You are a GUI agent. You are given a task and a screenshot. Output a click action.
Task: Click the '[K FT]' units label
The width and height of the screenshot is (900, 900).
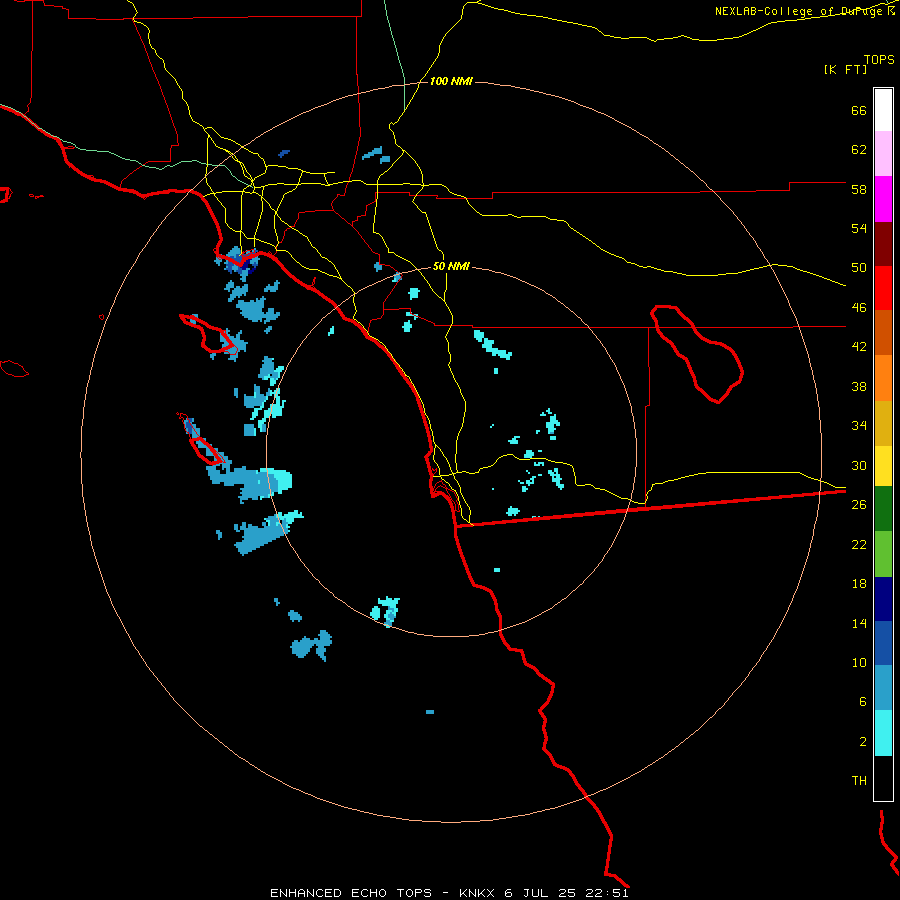[845, 69]
